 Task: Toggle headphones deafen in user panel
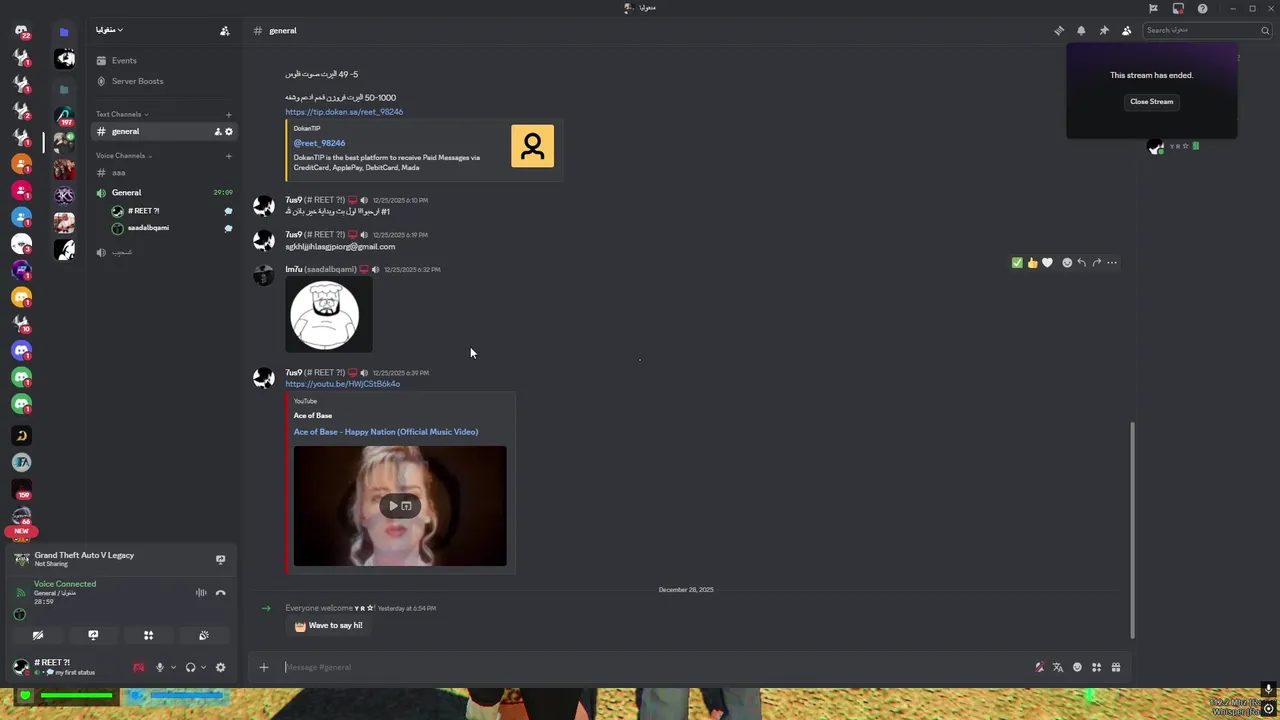pos(190,668)
